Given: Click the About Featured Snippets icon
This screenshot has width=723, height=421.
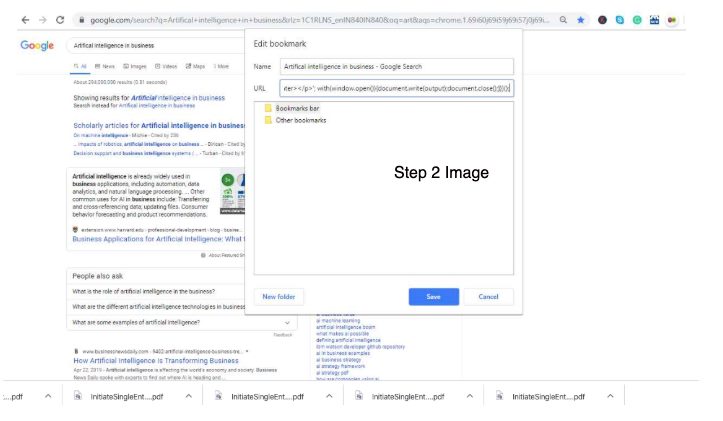Looking at the screenshot, I should click(x=203, y=255).
